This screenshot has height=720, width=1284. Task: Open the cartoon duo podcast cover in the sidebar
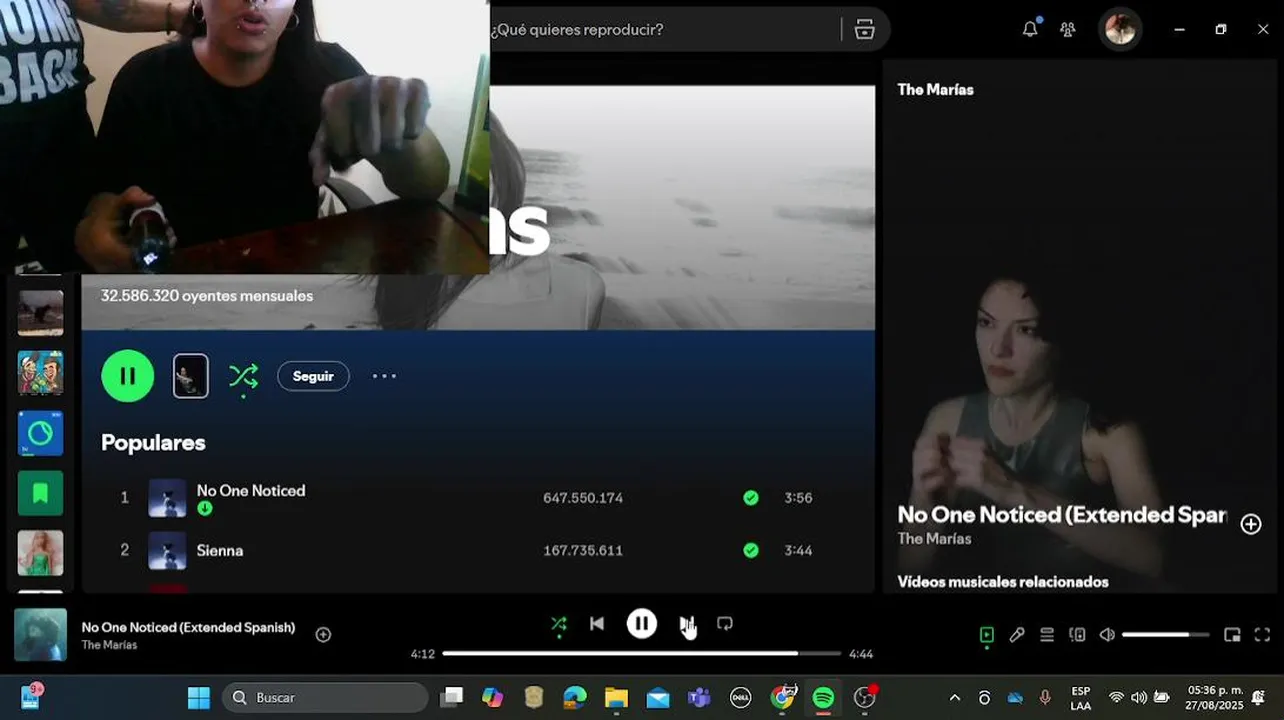[40, 373]
